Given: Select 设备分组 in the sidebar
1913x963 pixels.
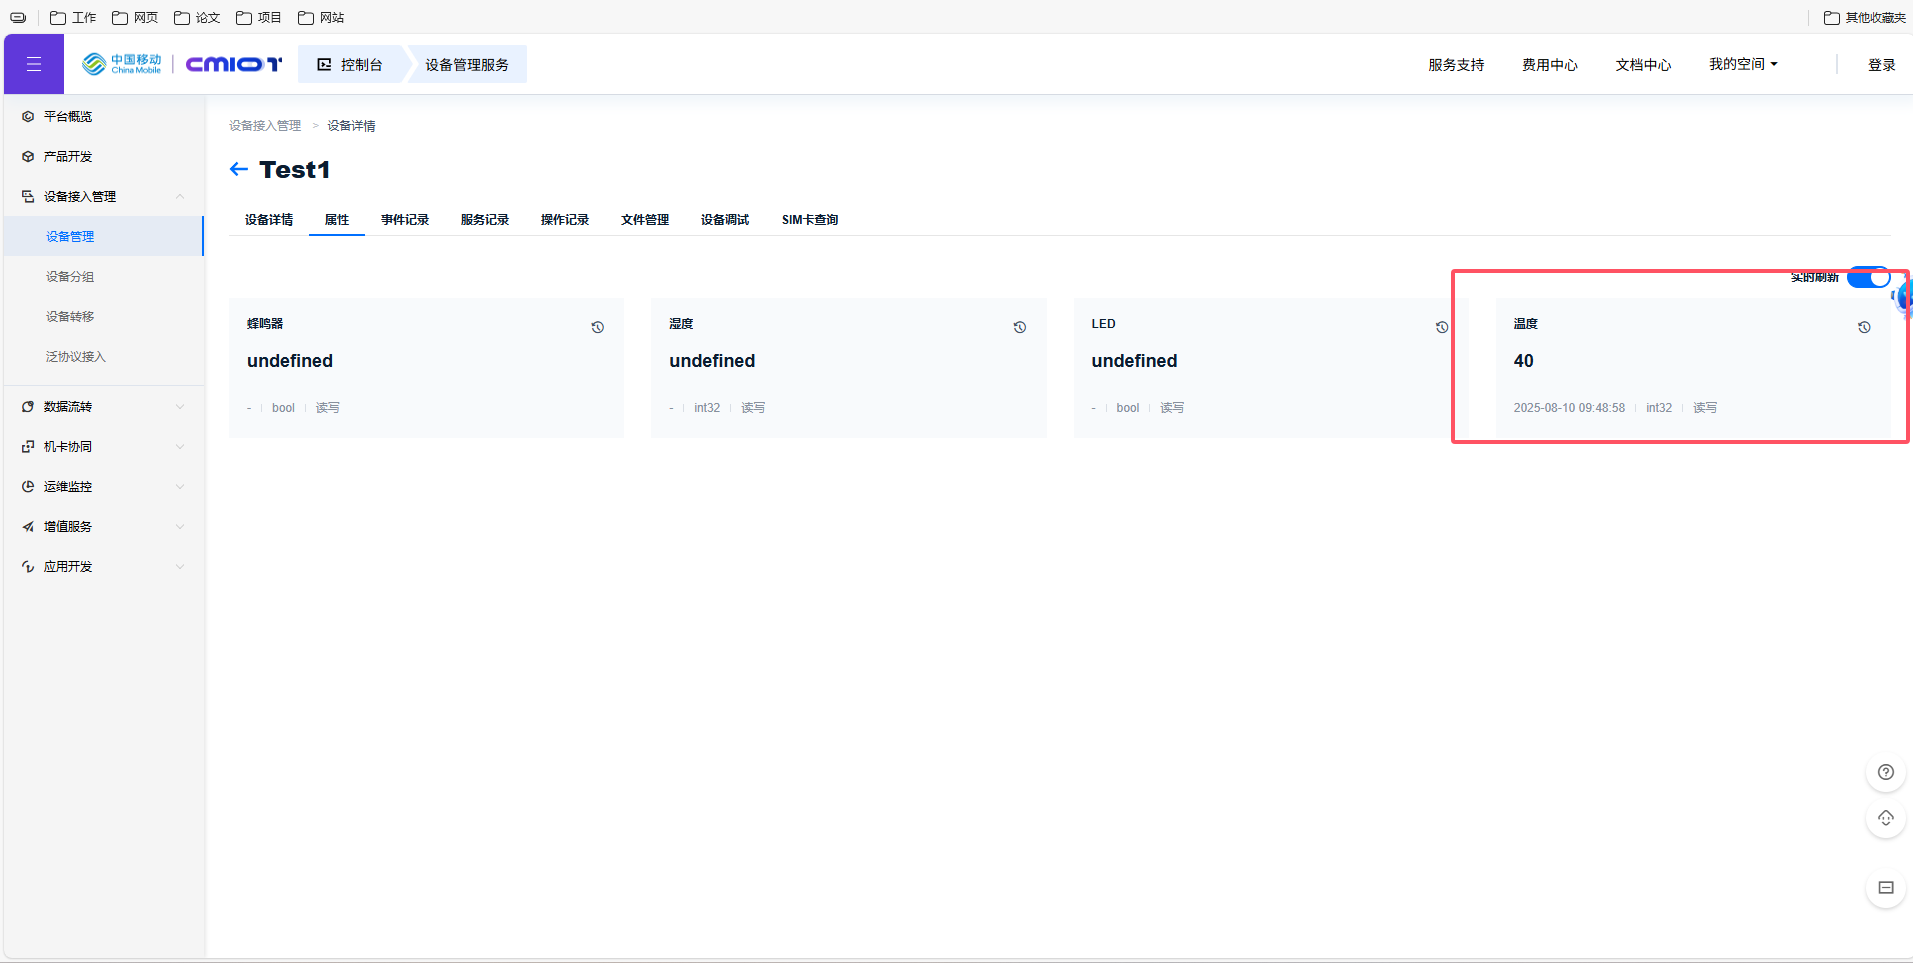Looking at the screenshot, I should (x=70, y=277).
